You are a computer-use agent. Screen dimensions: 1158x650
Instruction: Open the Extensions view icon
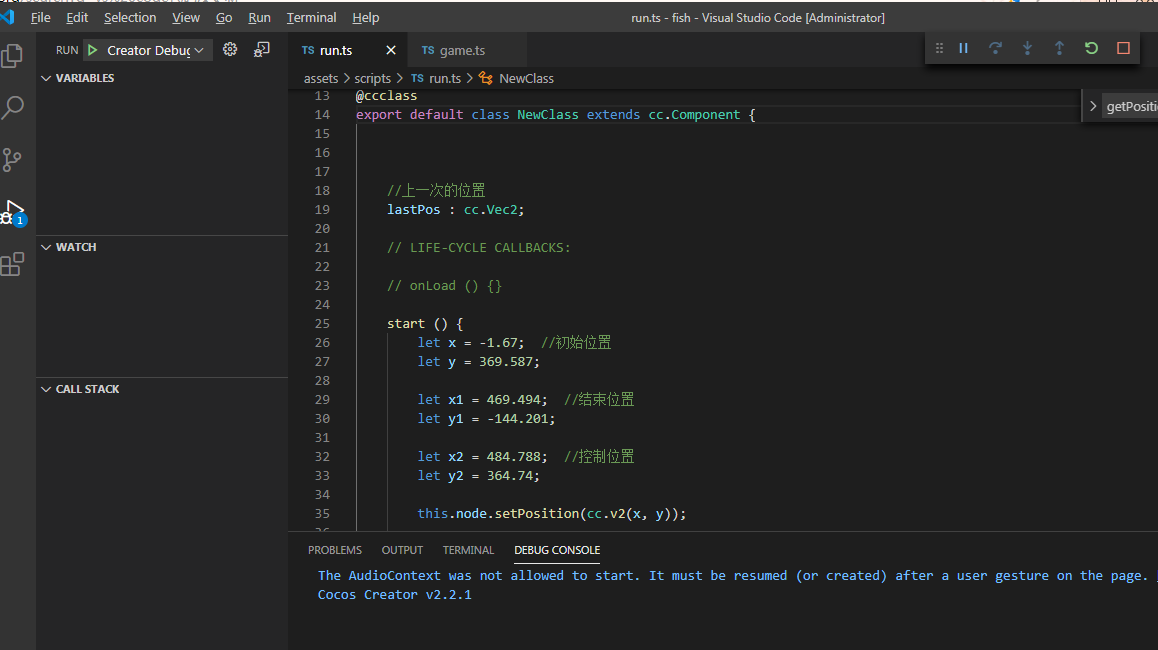(x=13, y=264)
